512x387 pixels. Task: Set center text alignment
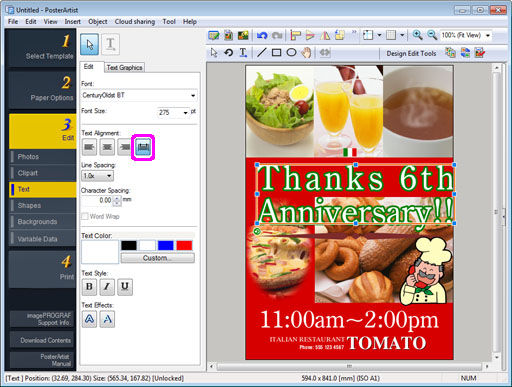(x=107, y=147)
